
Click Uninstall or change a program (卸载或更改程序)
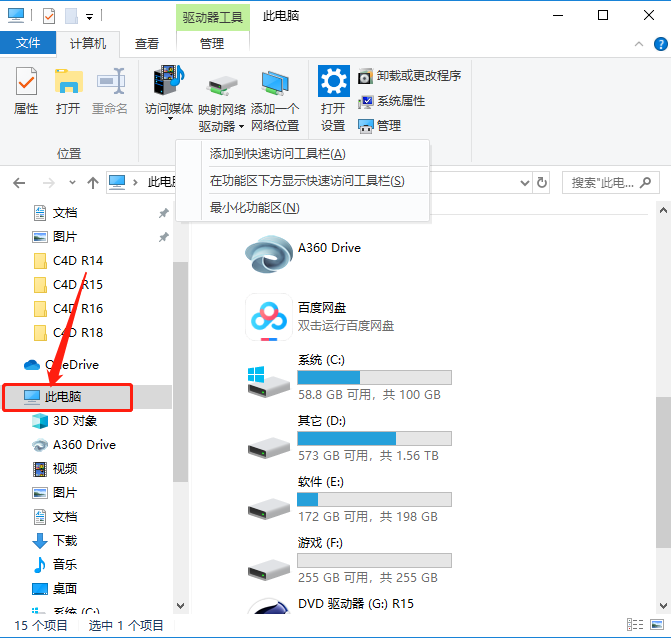pyautogui.click(x=410, y=76)
